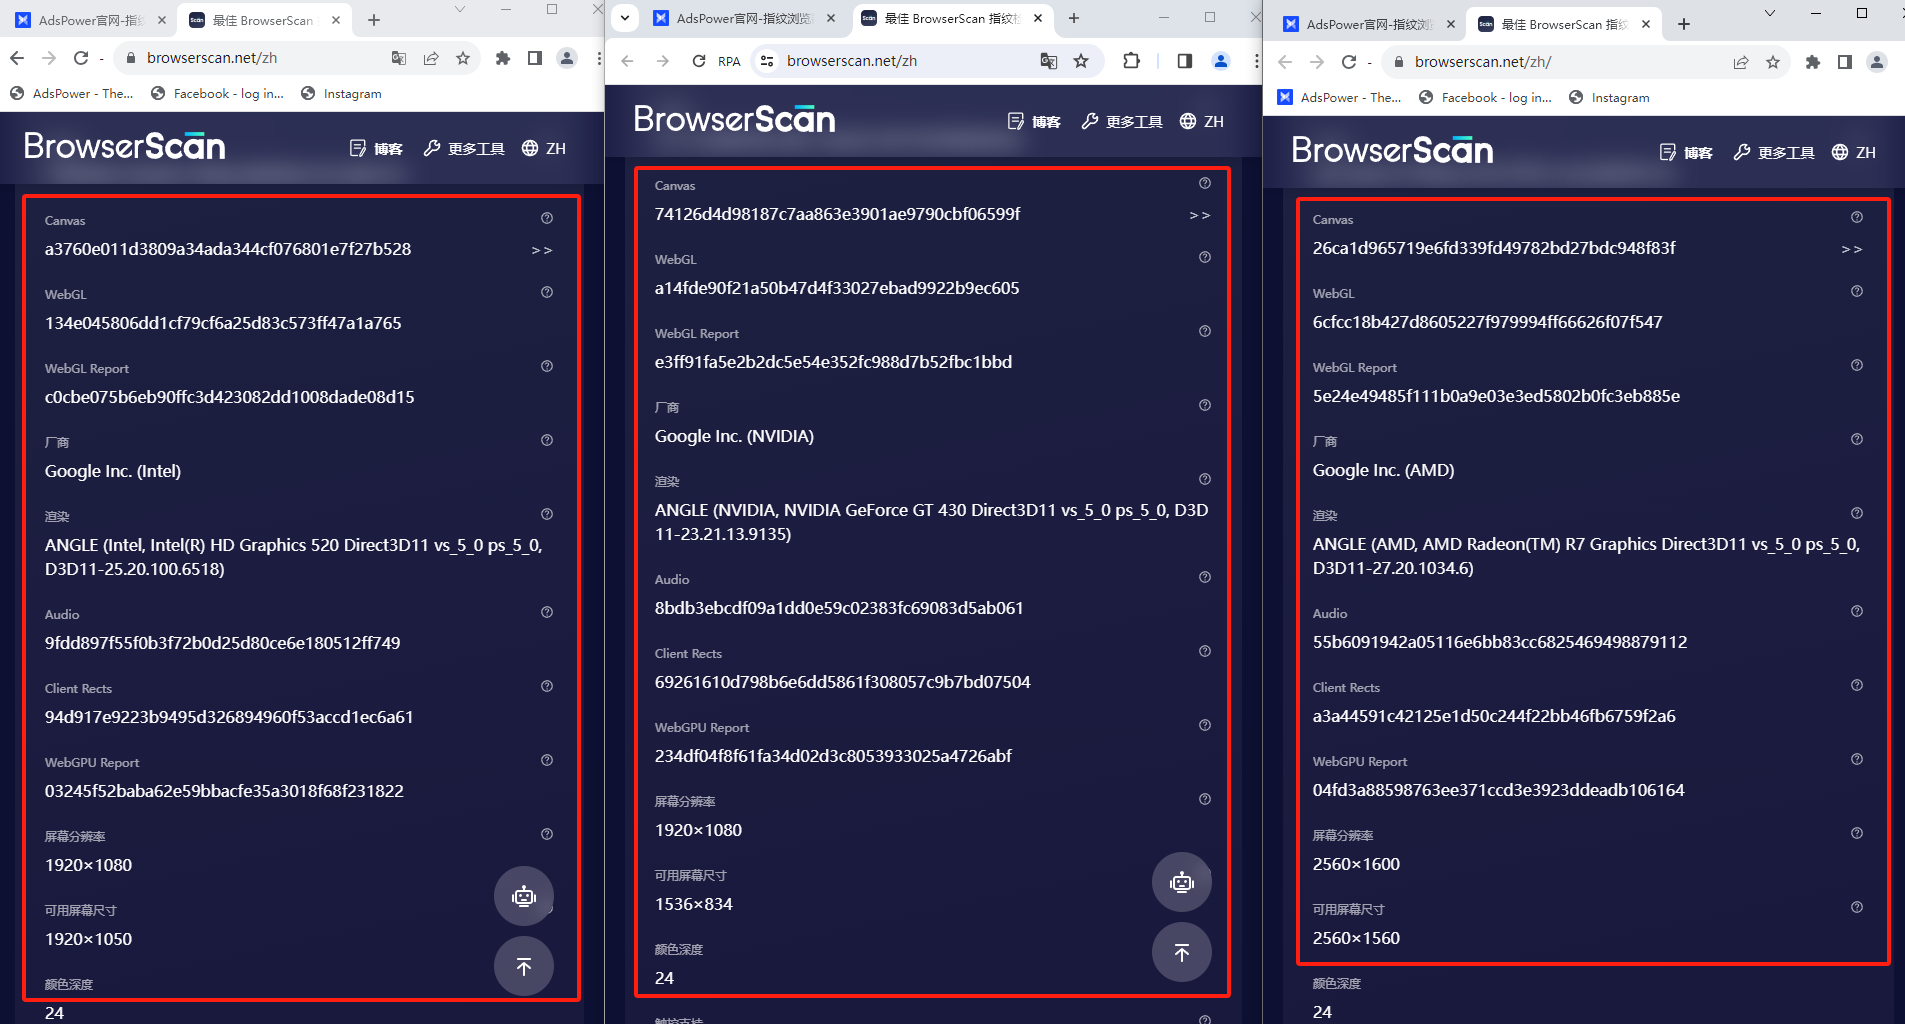This screenshot has height=1024, width=1905.
Task: Open Facebook bookmark in left window
Action: pos(217,93)
